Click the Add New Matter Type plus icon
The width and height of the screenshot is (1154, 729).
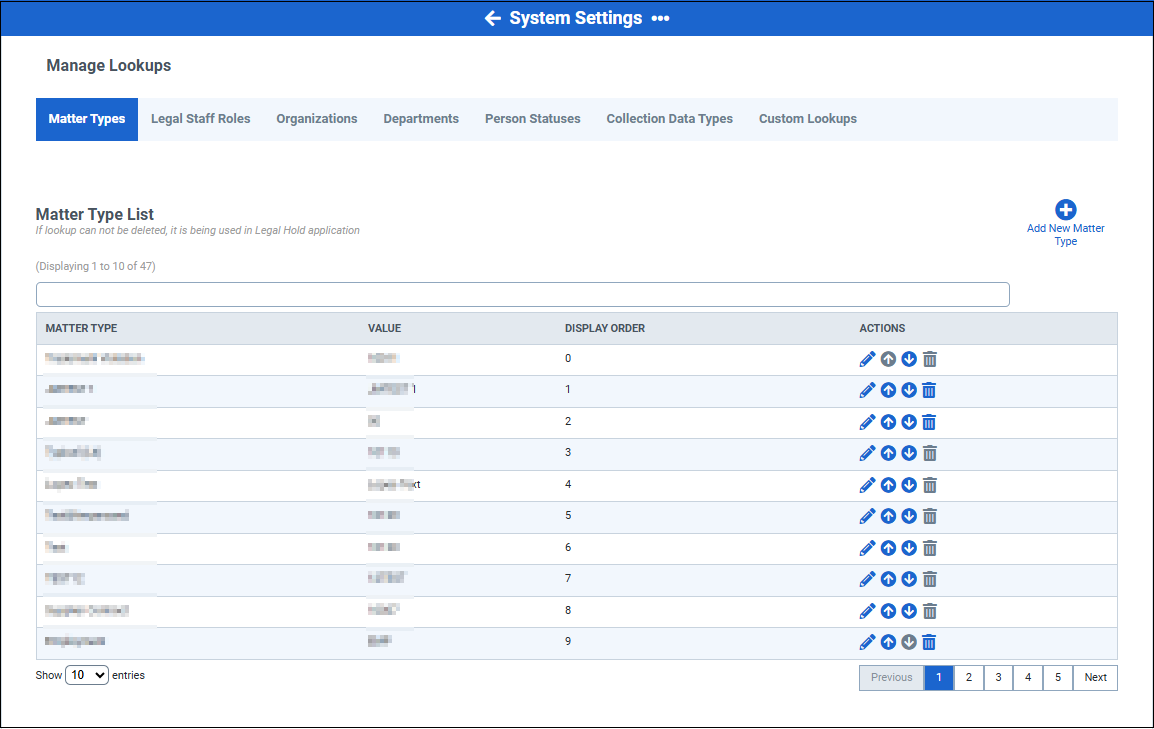(x=1065, y=210)
